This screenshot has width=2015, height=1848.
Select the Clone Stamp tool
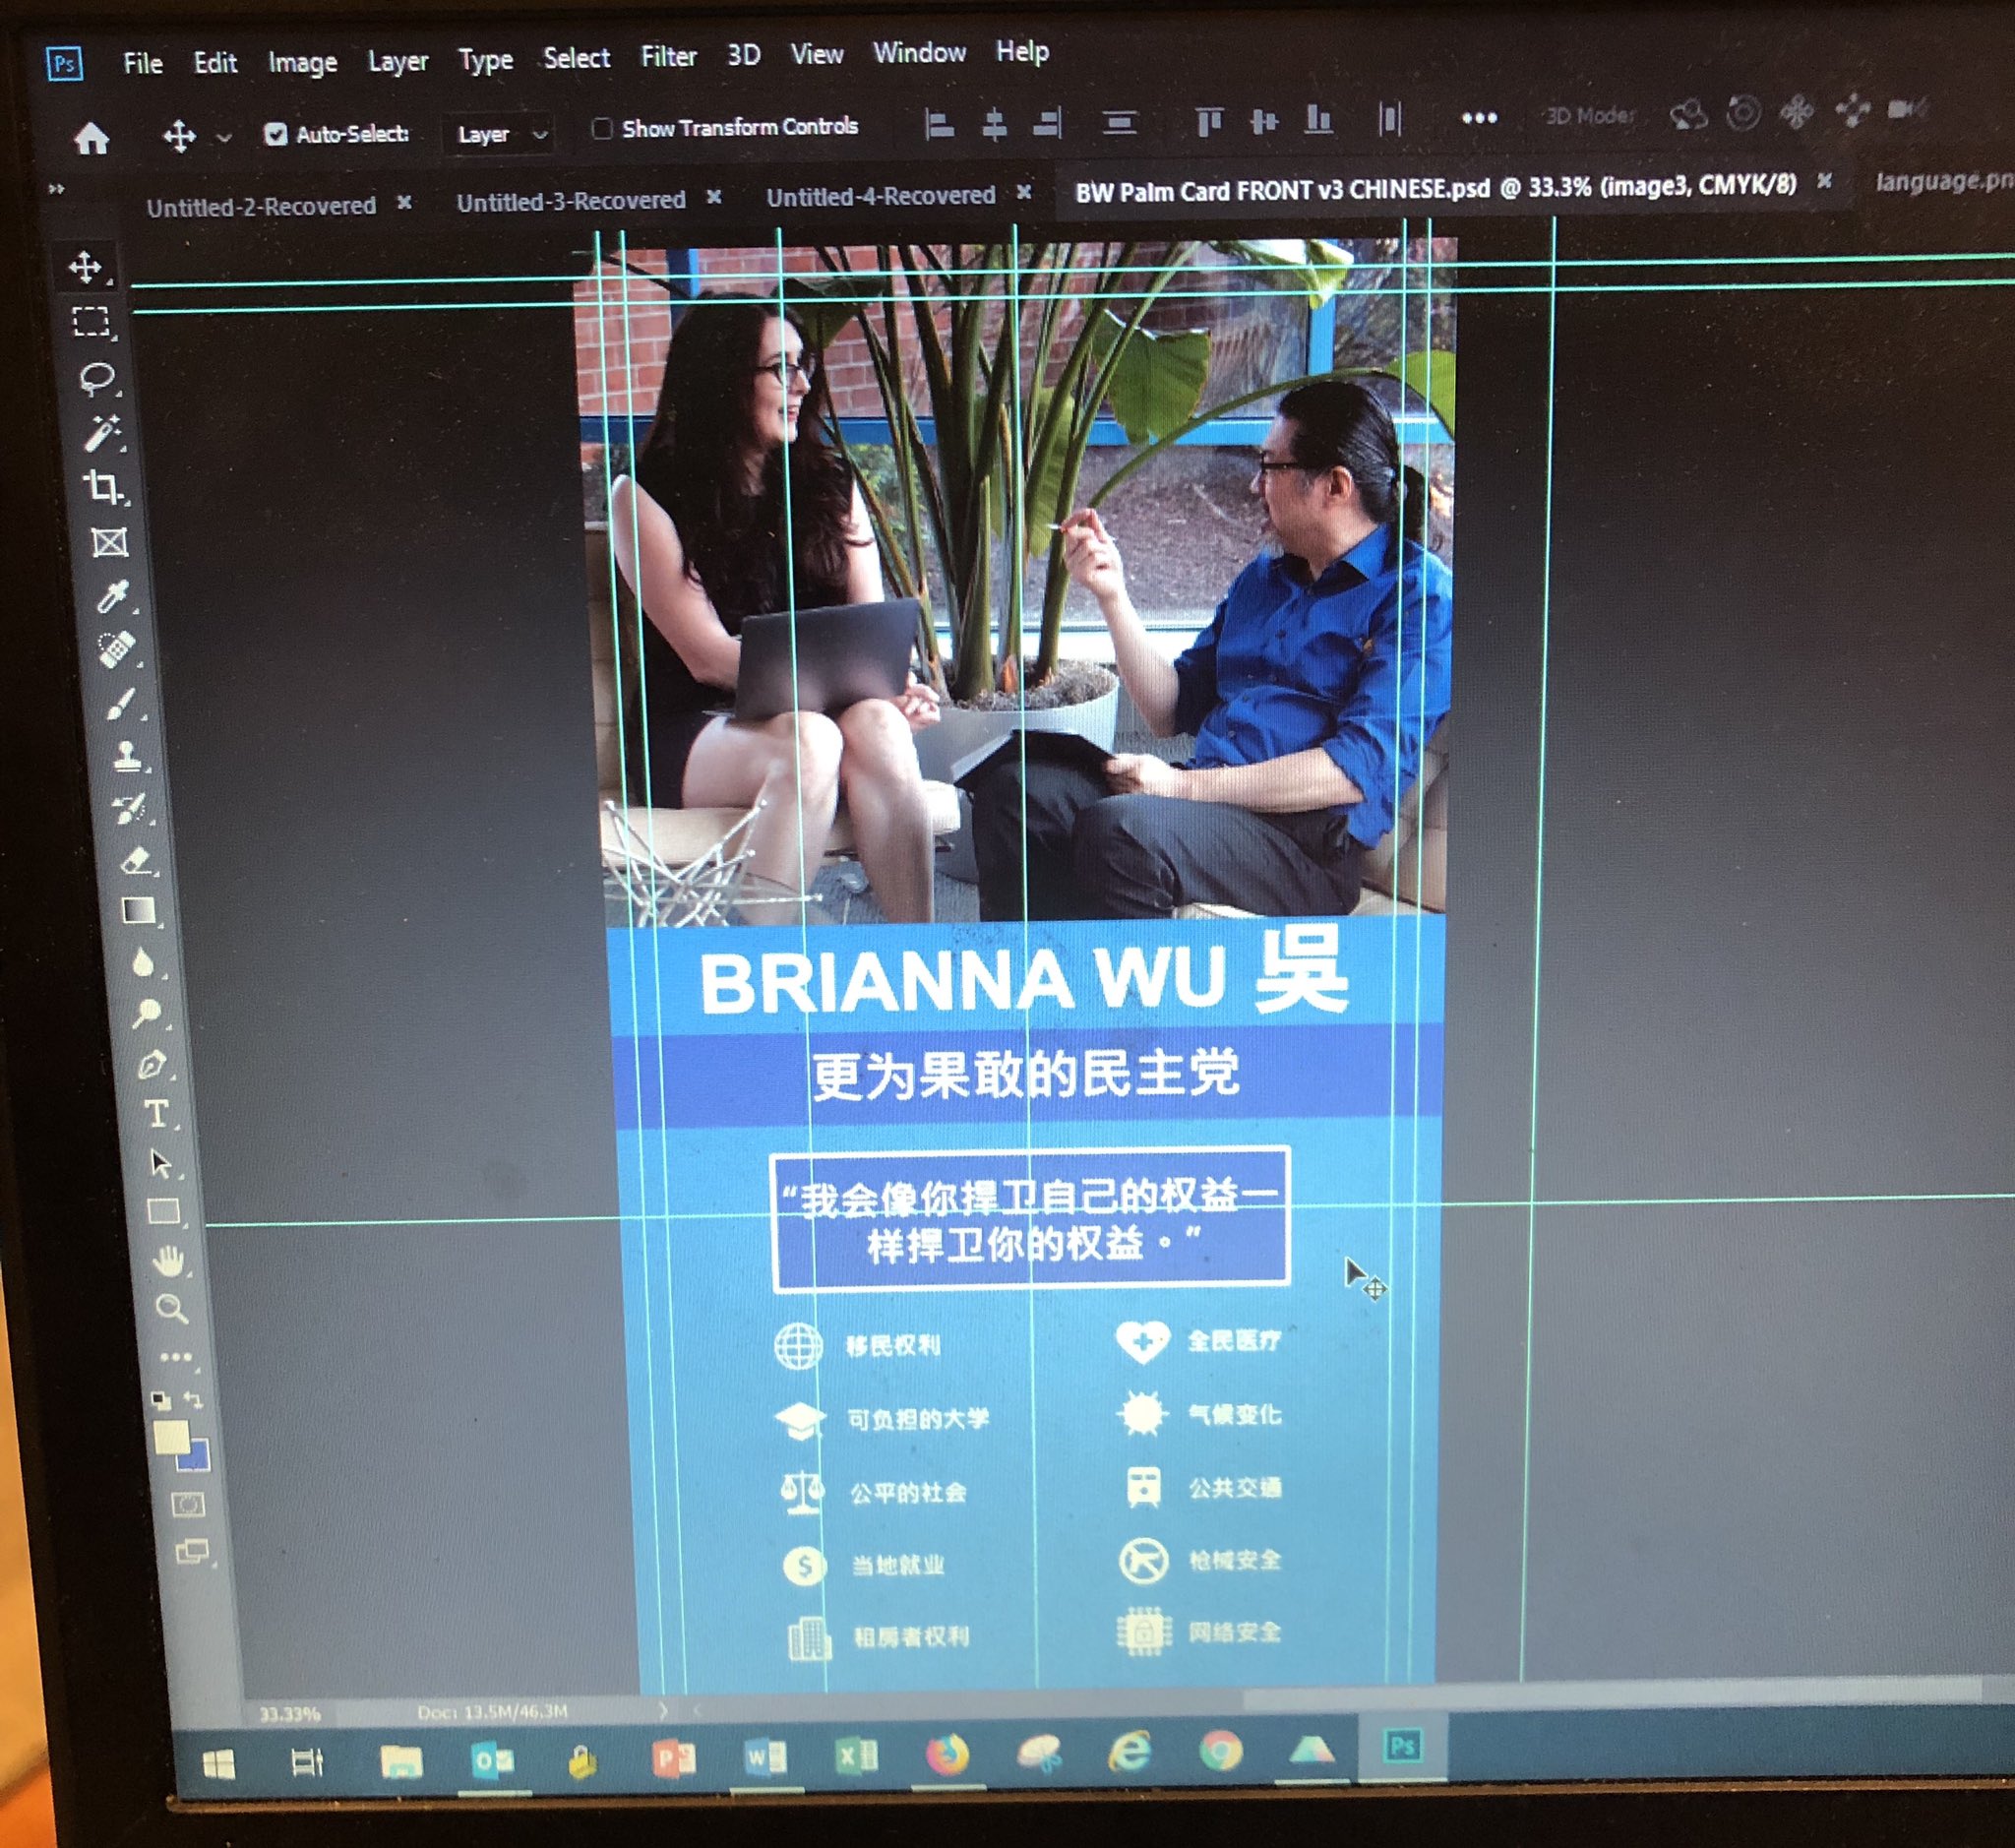[x=126, y=756]
